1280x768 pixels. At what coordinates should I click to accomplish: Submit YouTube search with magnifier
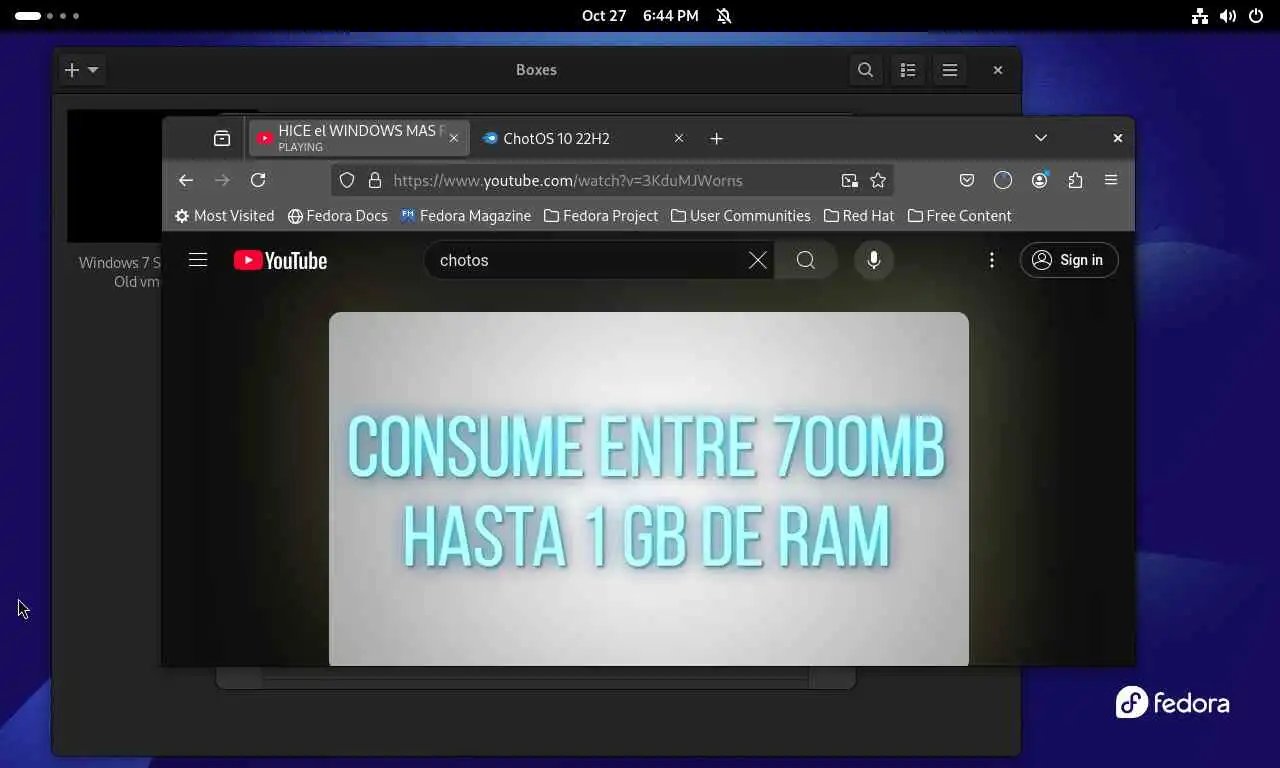coord(806,260)
